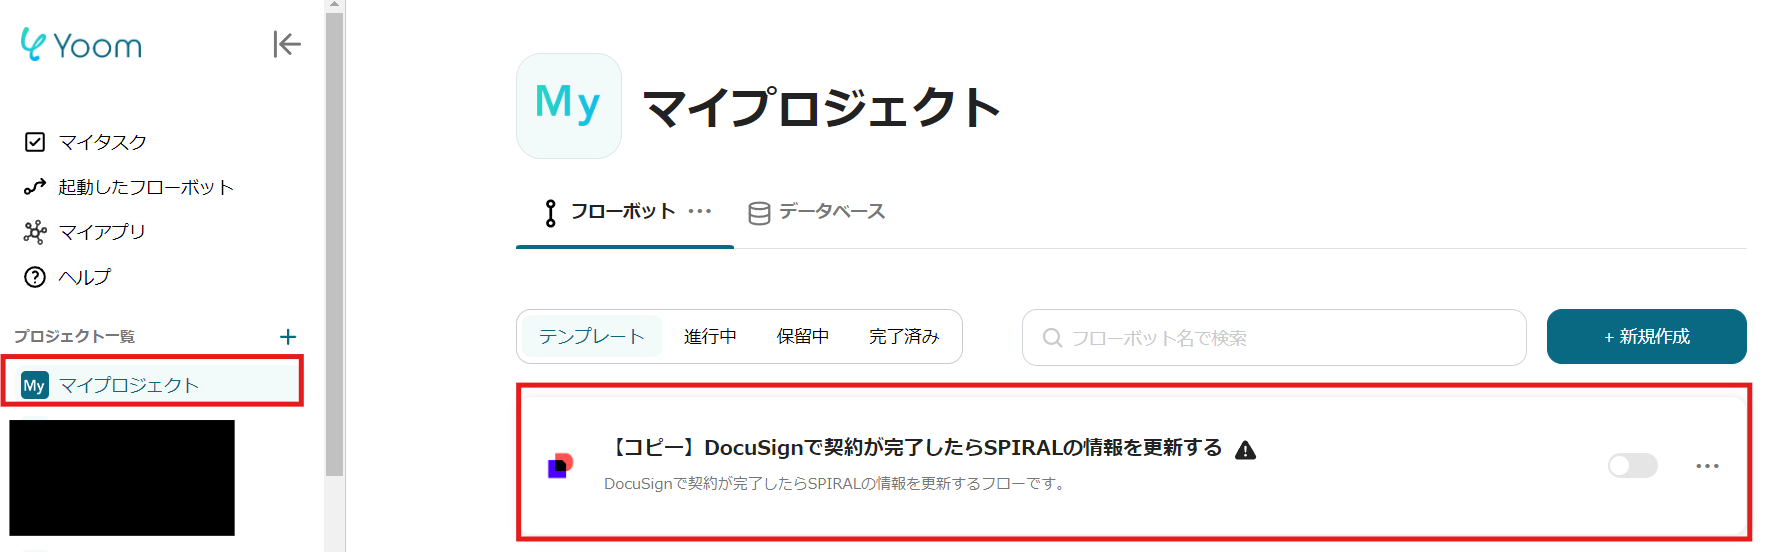
Task: Click the 新規作成 button
Action: [x=1646, y=337]
